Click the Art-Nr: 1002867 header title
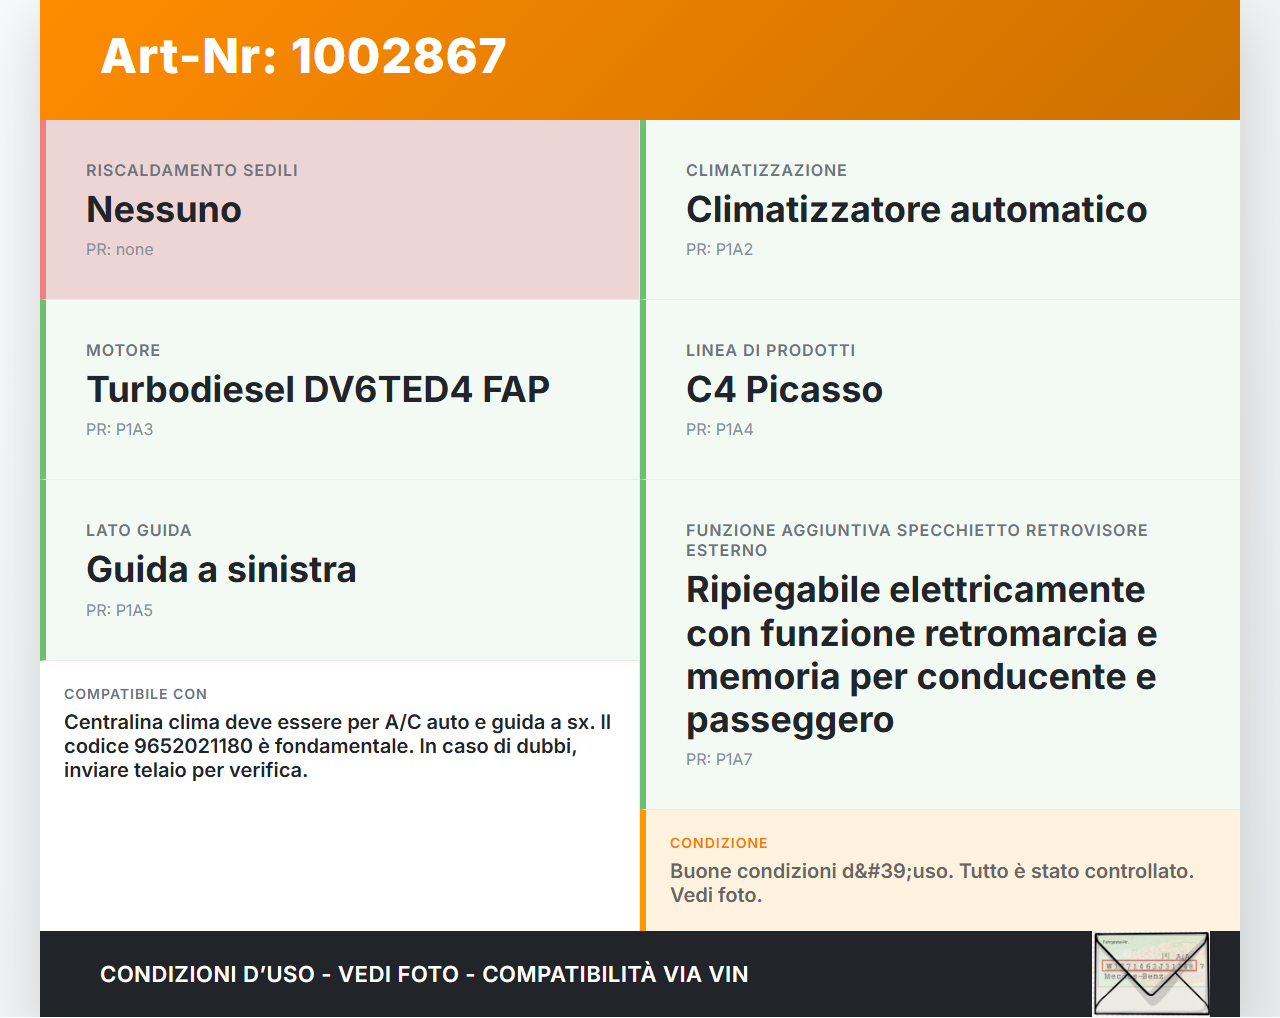 pyautogui.click(x=303, y=56)
